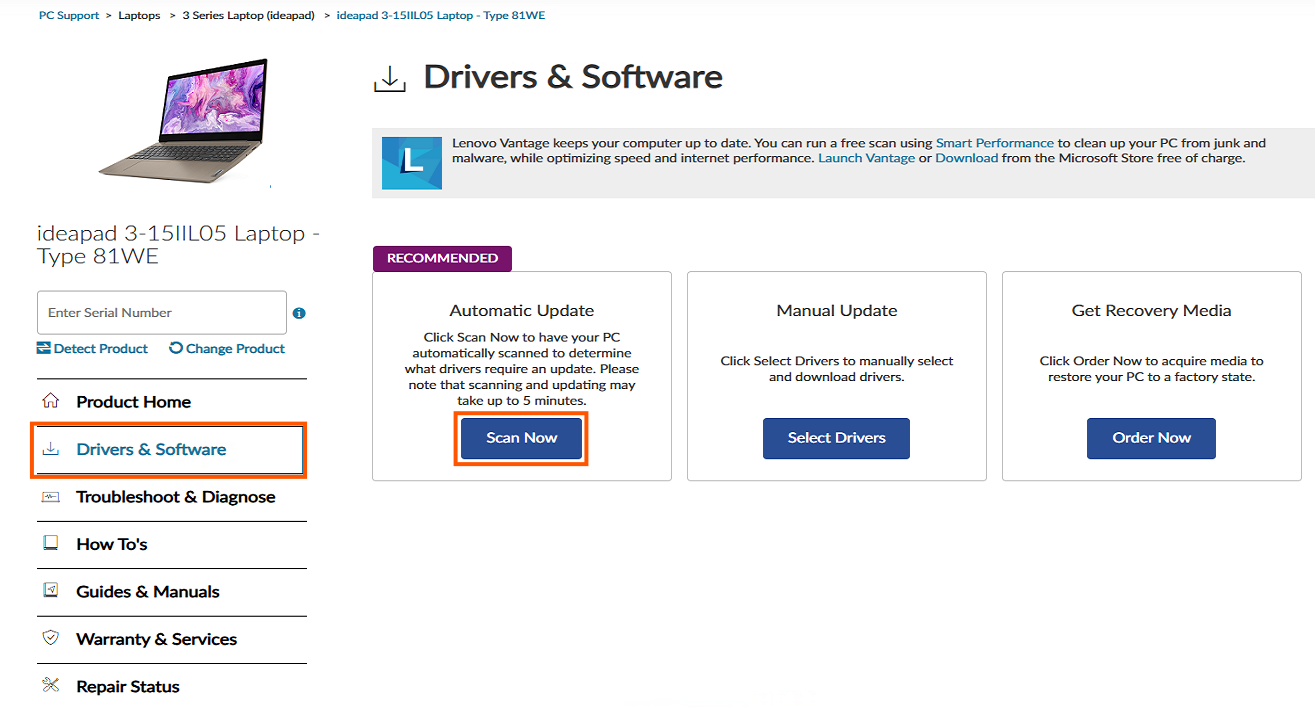Click the Launch Vantage link
This screenshot has width=1315, height=707.
866,158
